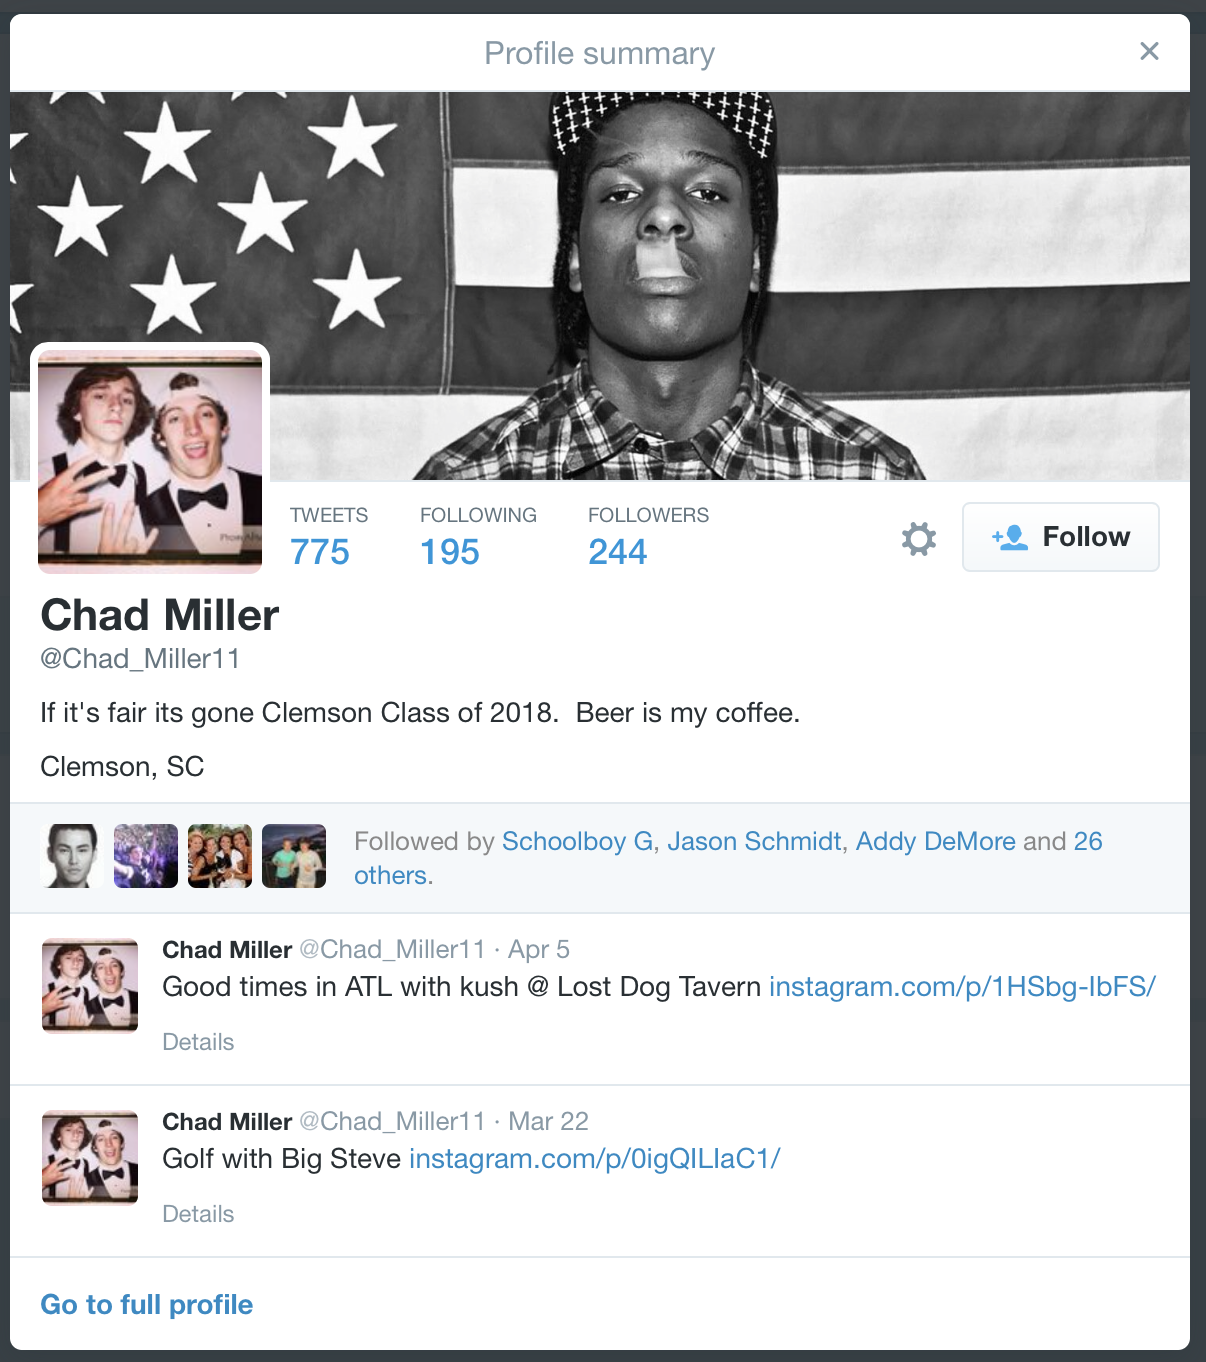Click the first follower avatar thumbnail

[x=72, y=856]
